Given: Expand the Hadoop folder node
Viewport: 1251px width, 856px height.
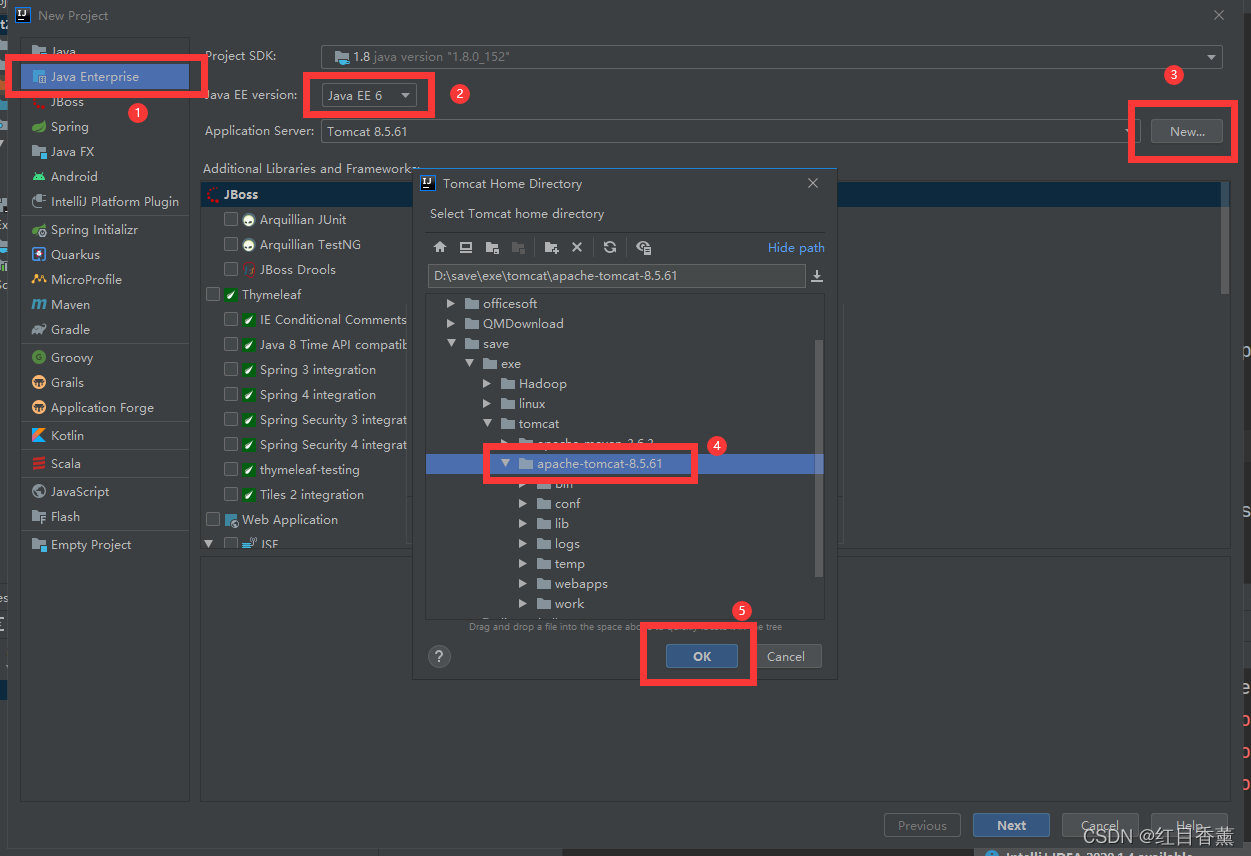Looking at the screenshot, I should coord(487,384).
